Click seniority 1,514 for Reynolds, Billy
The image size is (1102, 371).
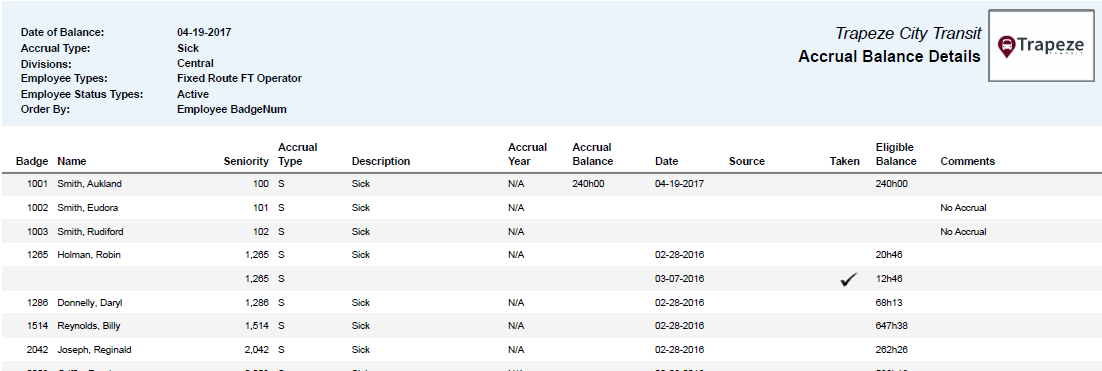[x=257, y=326]
